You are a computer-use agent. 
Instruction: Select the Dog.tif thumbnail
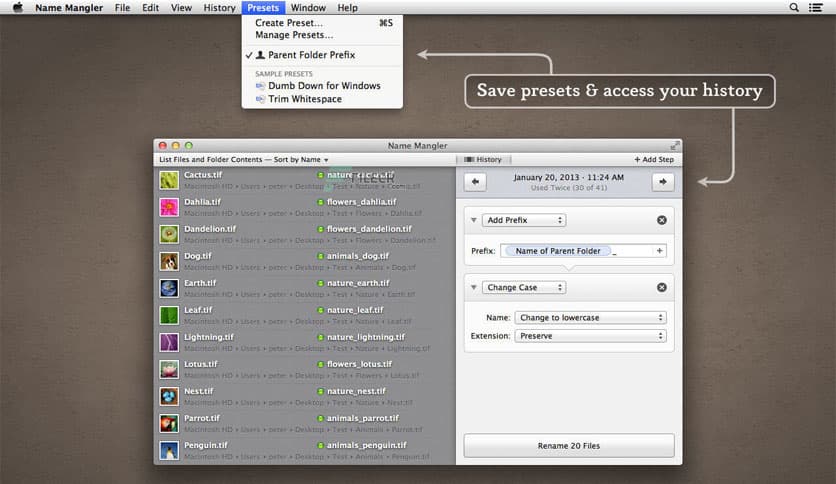coord(169,261)
